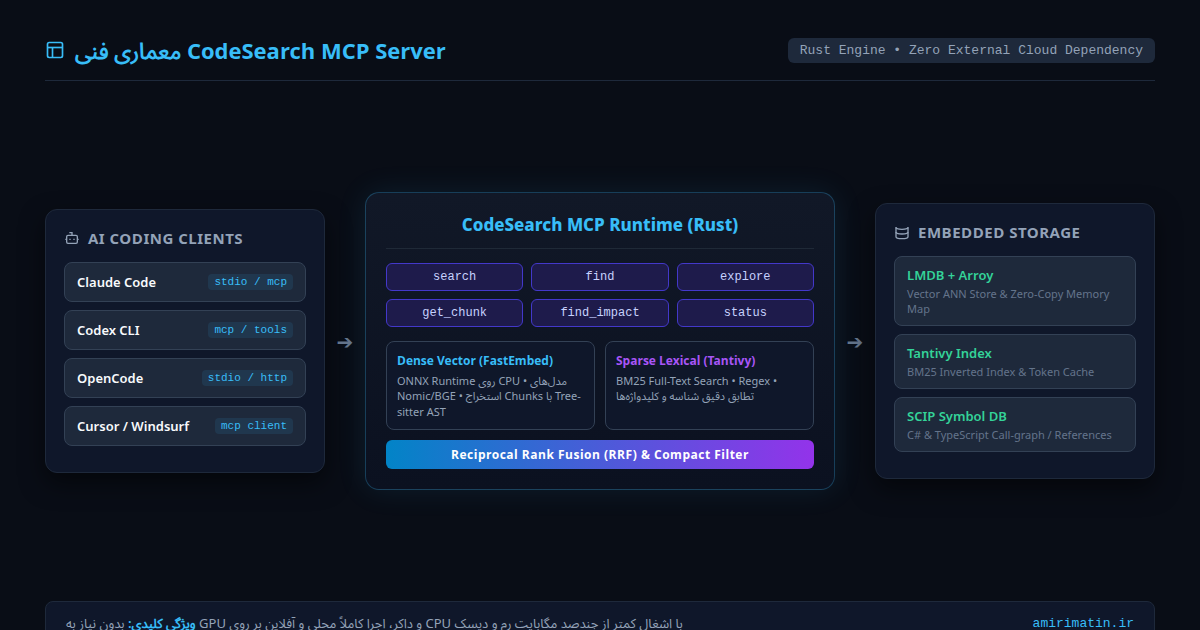
Task: Select the get_chunk tool button
Action: (454, 312)
